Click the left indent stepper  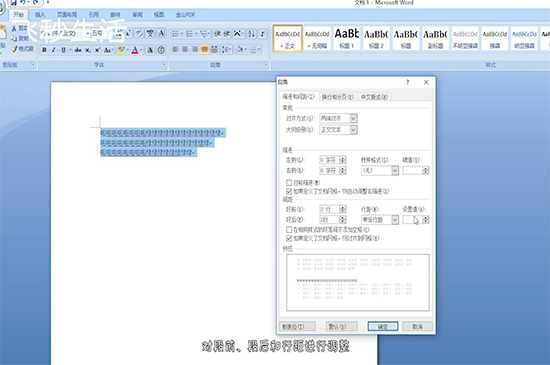(343, 160)
